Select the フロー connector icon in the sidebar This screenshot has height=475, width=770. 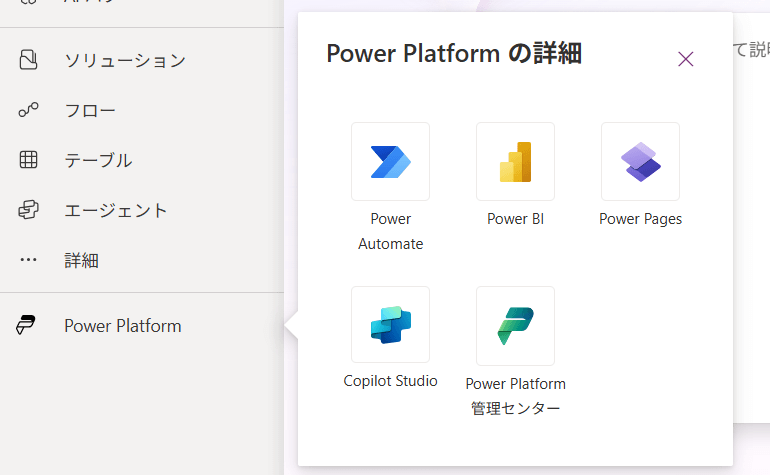coord(28,110)
